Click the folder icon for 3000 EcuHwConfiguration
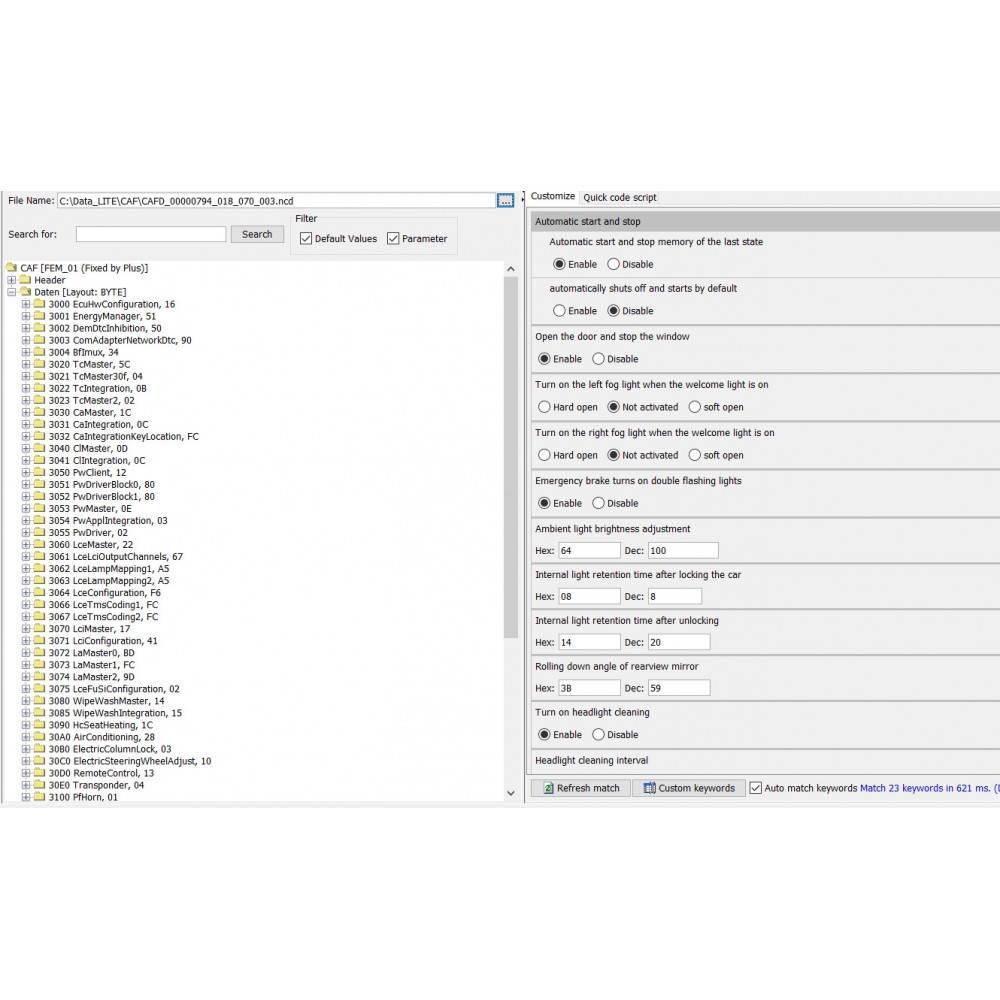This screenshot has height=1000, width=1000. point(39,304)
